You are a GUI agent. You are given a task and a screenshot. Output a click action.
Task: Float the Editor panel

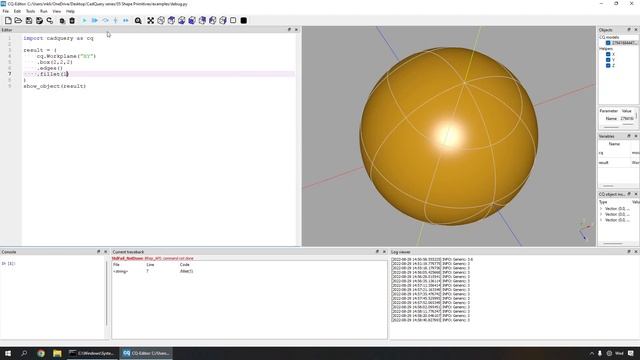[289, 30]
